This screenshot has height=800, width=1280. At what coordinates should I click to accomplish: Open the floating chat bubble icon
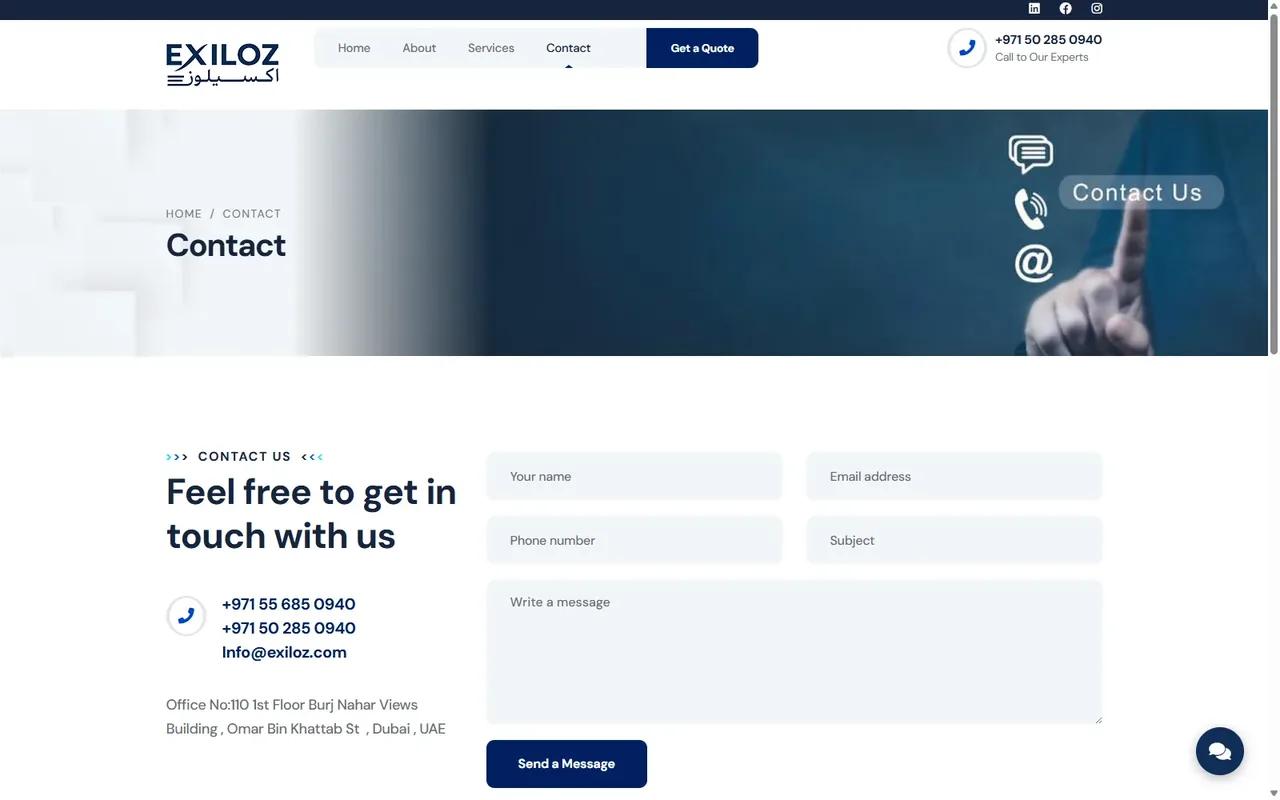tap(1220, 751)
